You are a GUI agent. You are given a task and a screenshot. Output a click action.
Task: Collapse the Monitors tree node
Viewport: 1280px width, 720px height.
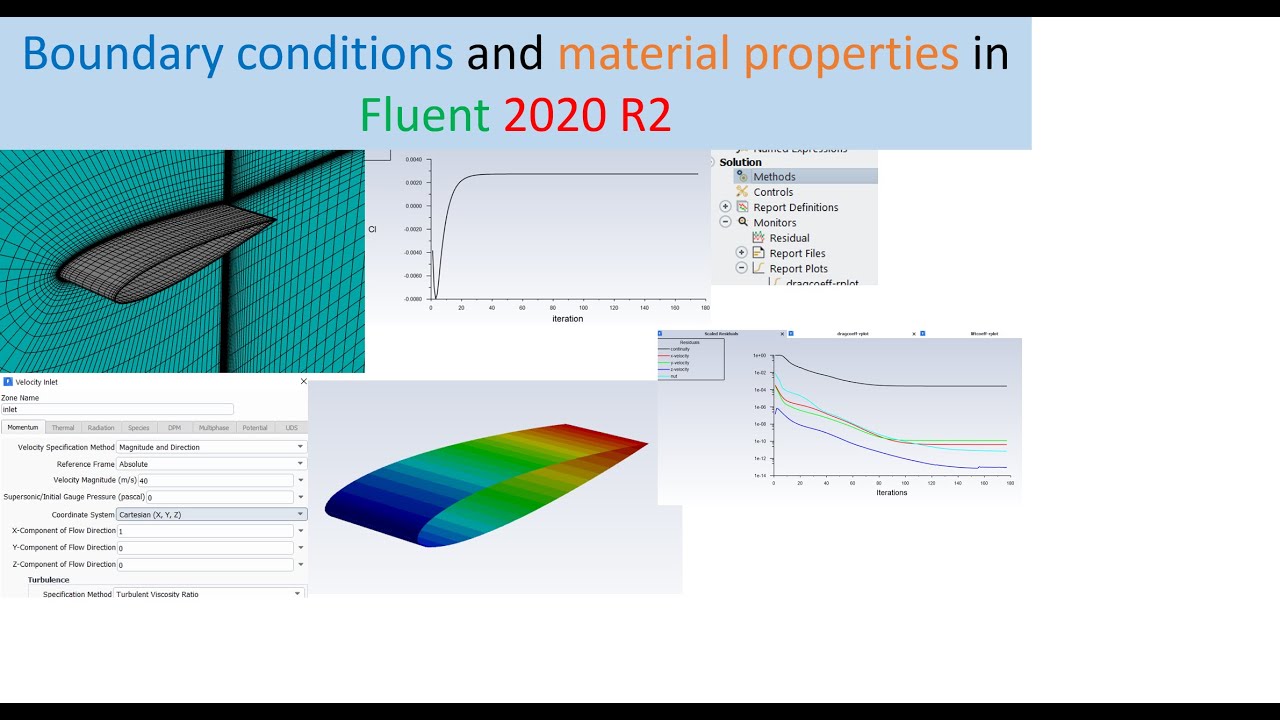point(725,222)
